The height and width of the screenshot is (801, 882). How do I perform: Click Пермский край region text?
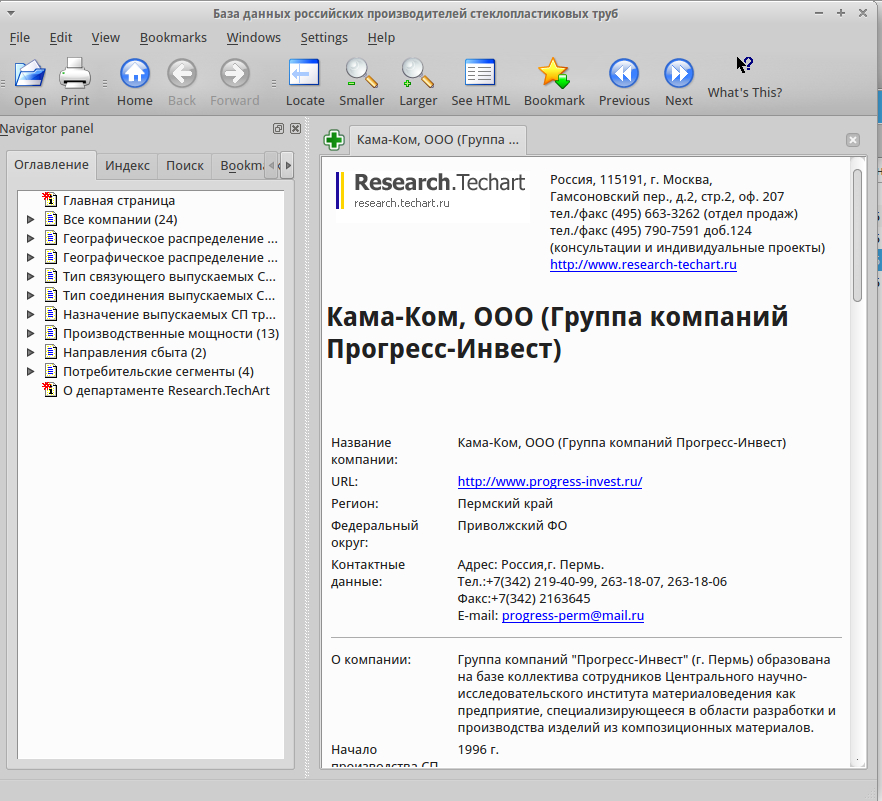pyautogui.click(x=505, y=503)
